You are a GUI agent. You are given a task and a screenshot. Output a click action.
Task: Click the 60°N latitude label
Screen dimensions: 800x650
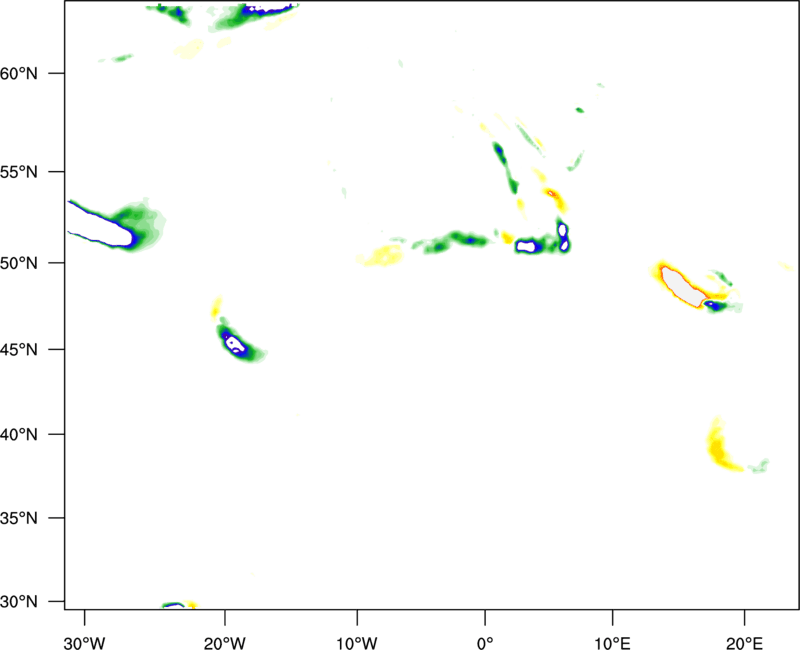click(19, 73)
